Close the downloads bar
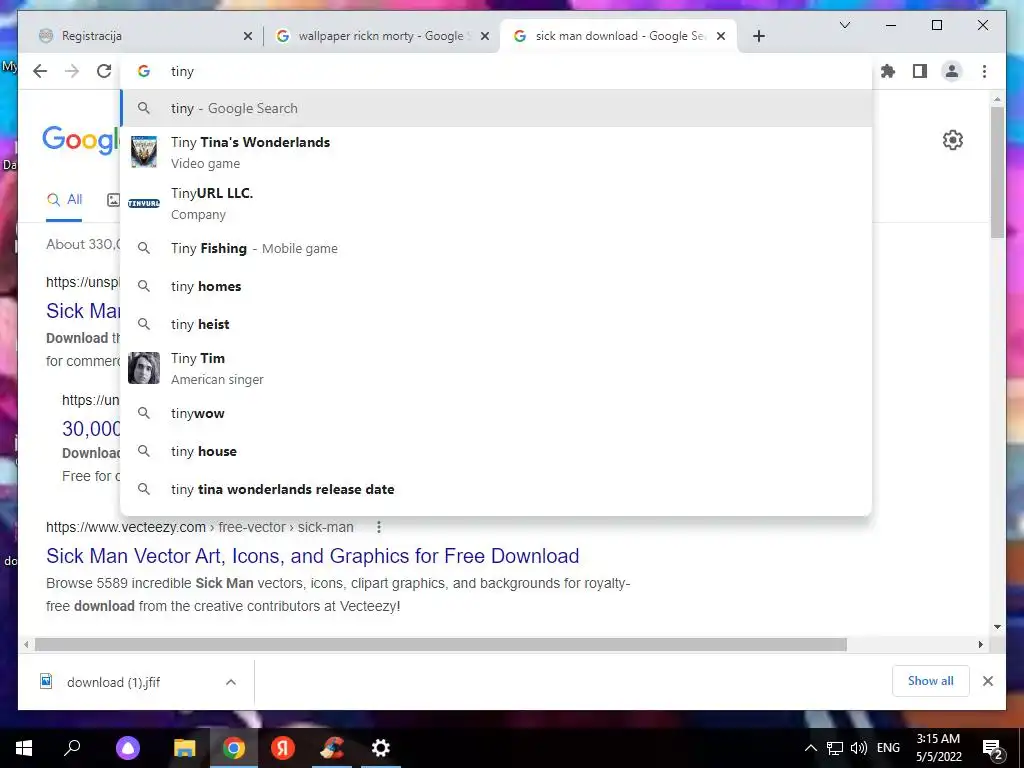This screenshot has width=1024, height=768. (988, 681)
